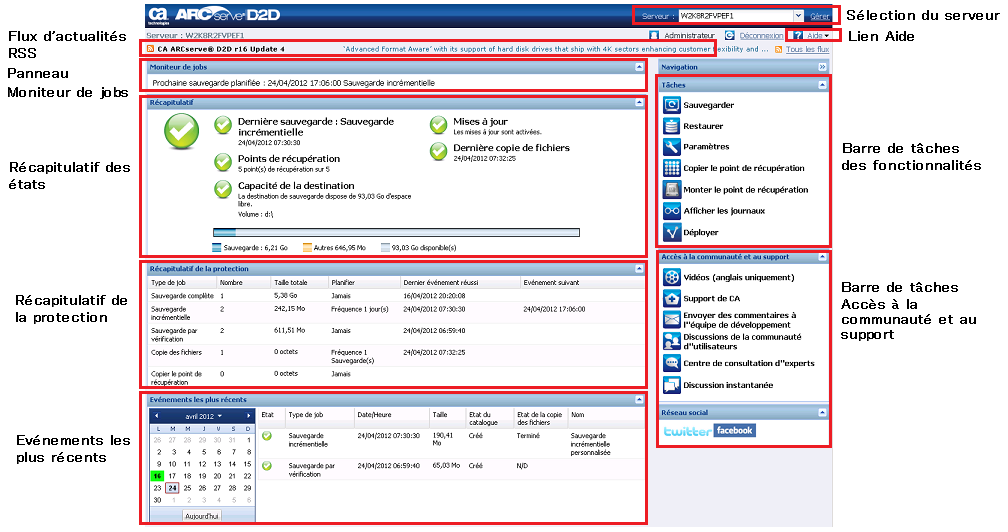1008x532 pixels.
Task: Open the Sauvegarder task icon
Action: pos(672,105)
